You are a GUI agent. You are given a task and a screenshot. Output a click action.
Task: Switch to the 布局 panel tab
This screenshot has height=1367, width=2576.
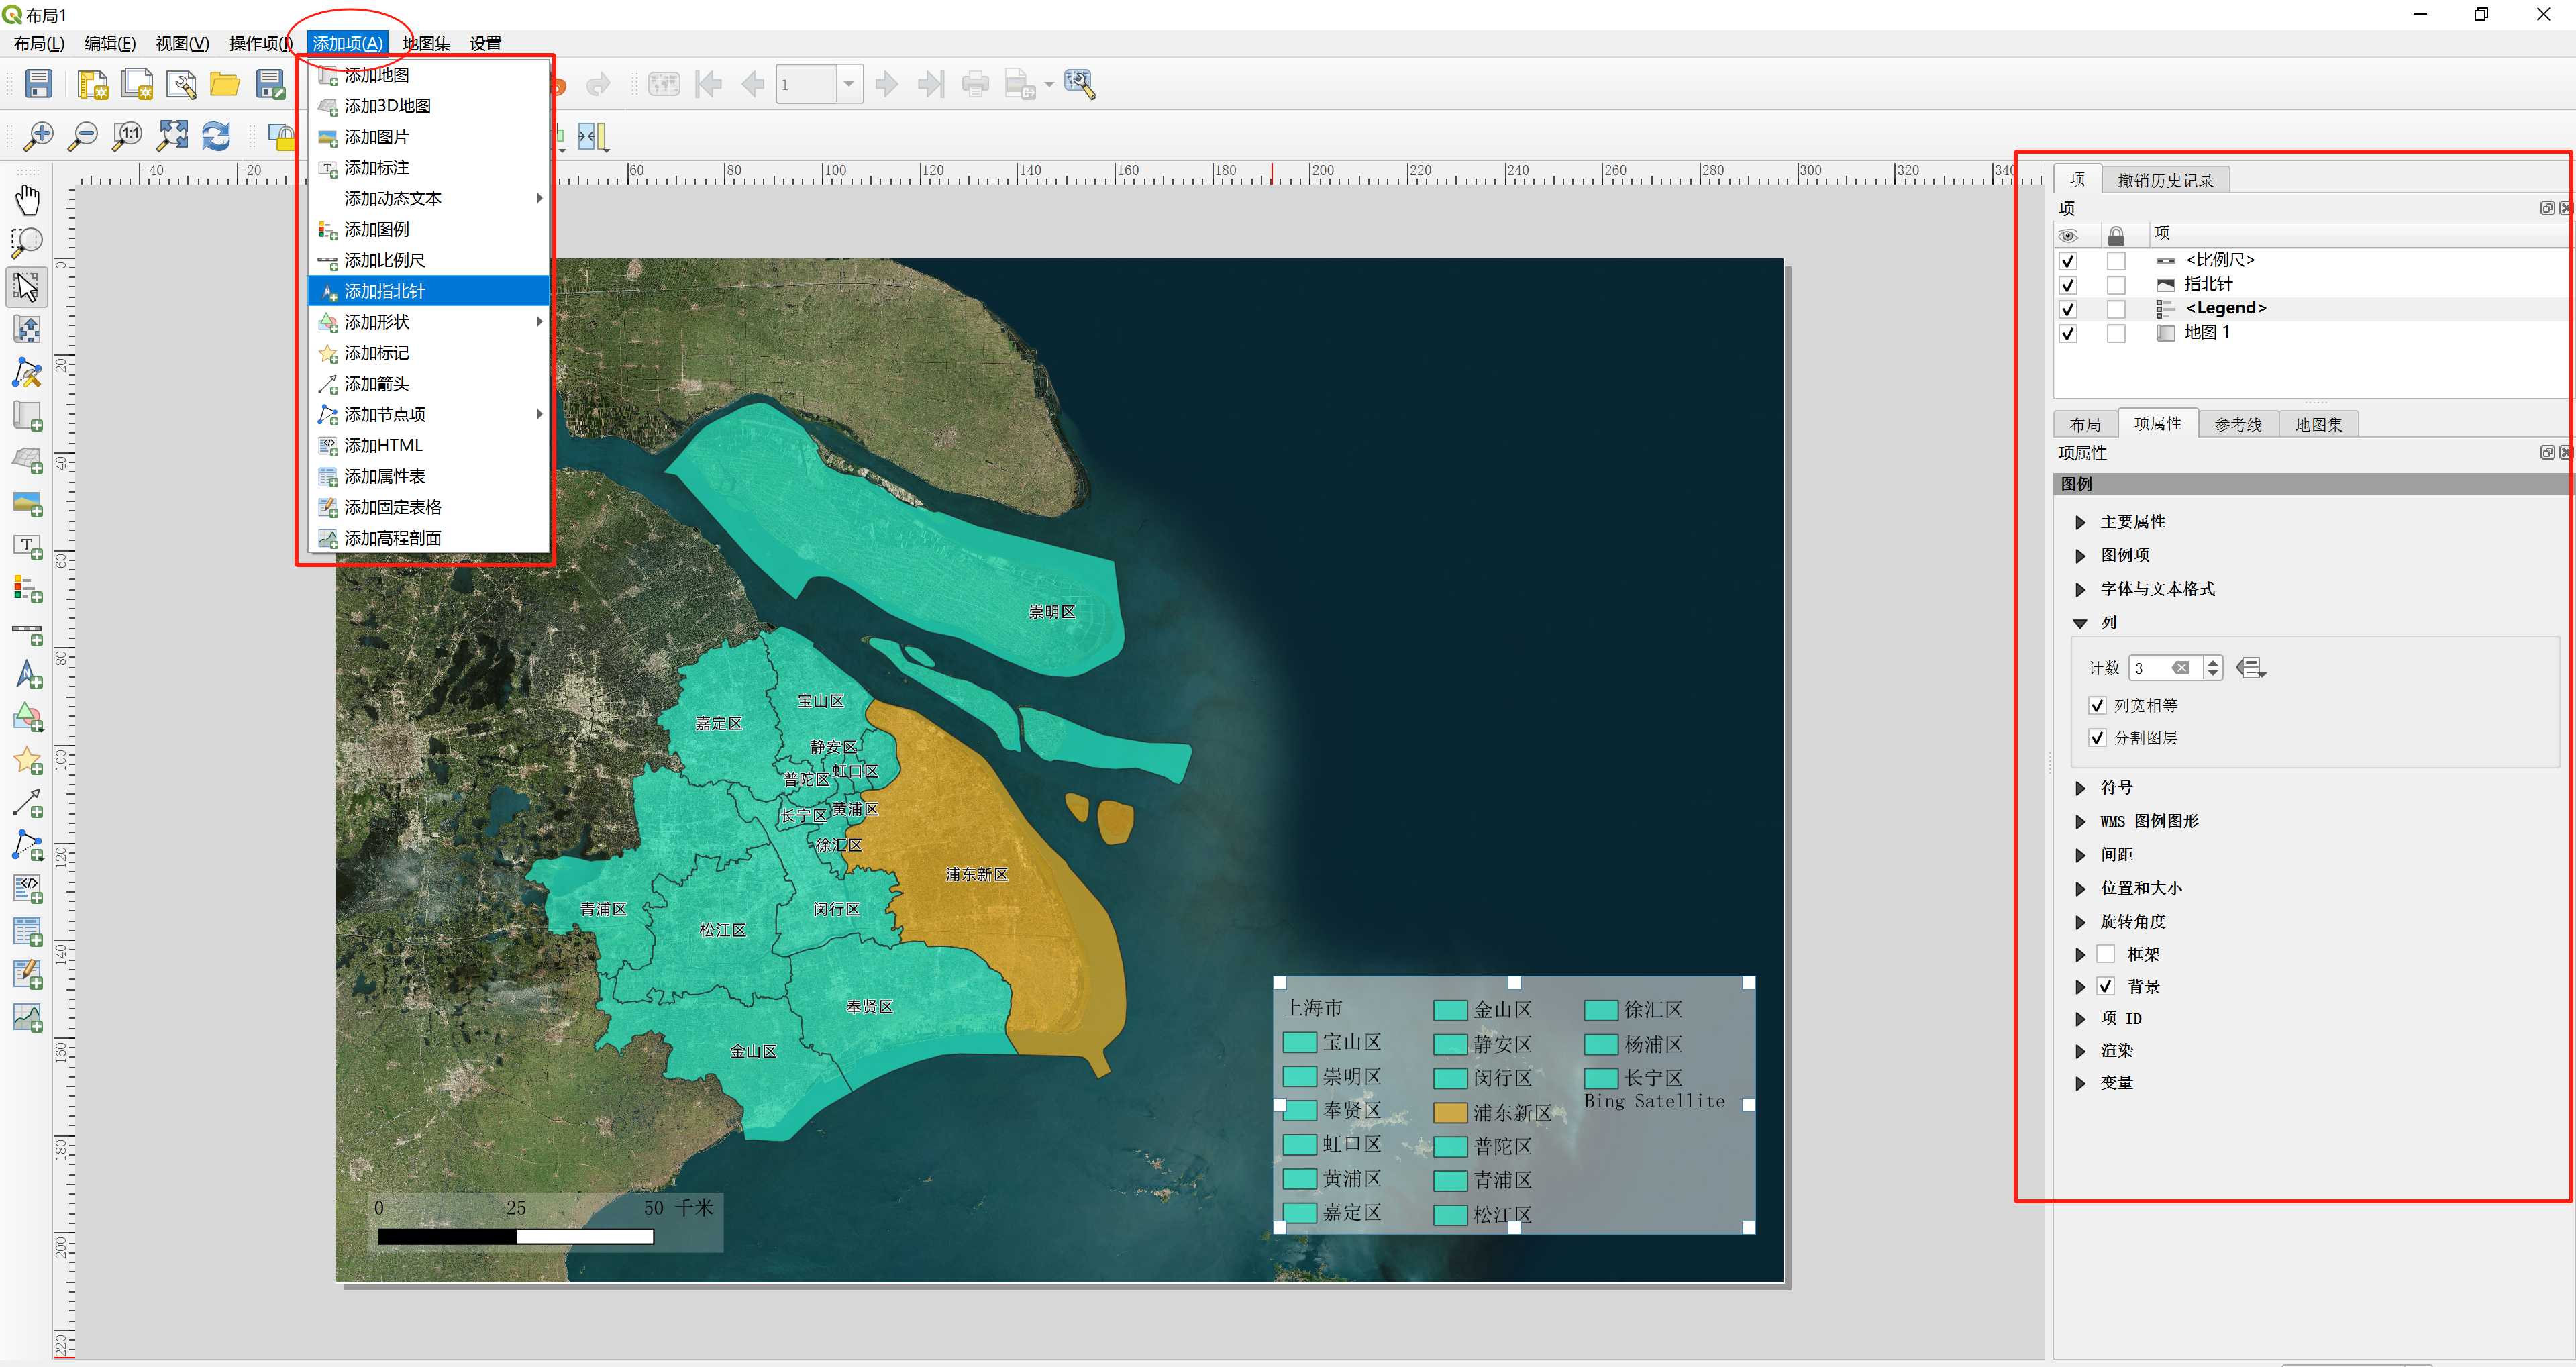[2085, 425]
